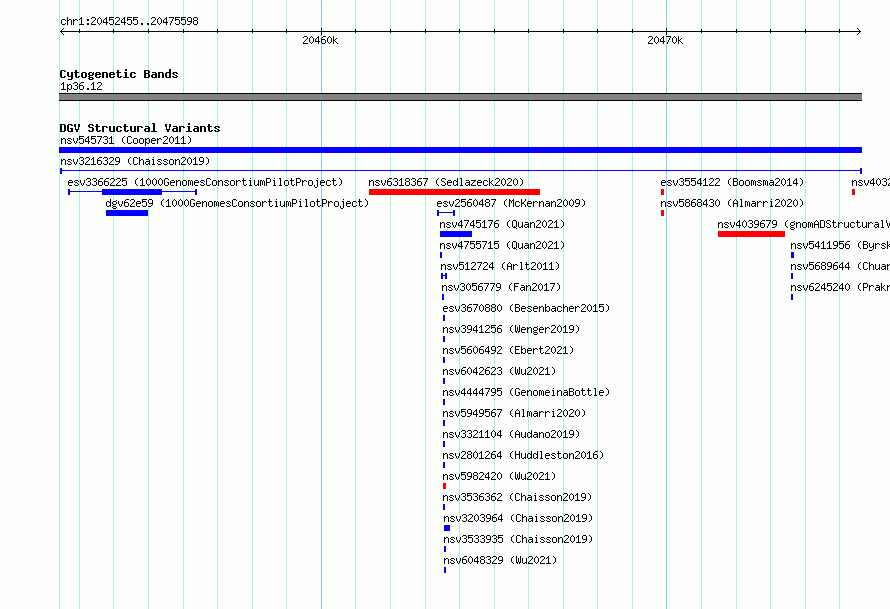Select nsv5411956 variant label
The height and width of the screenshot is (609, 890).
click(840, 245)
